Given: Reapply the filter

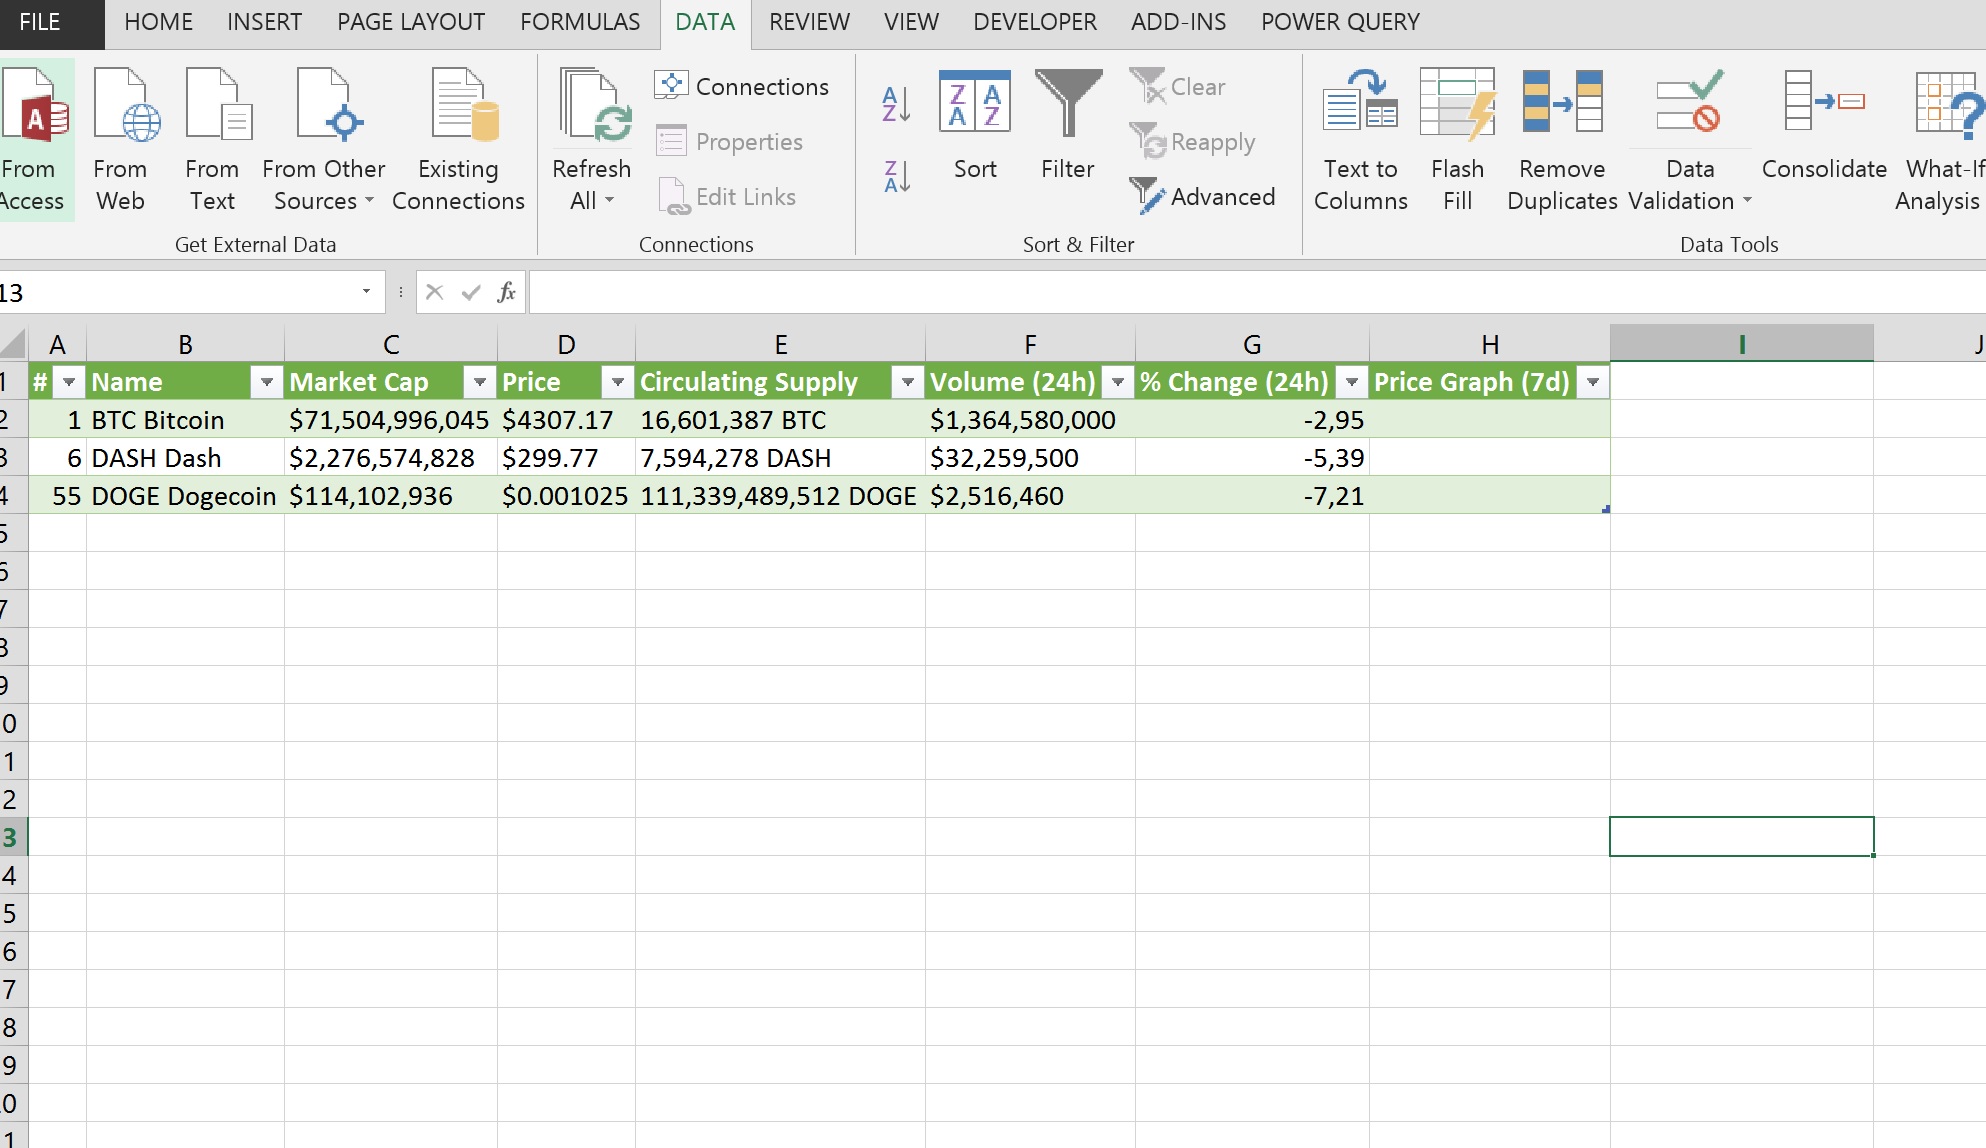Looking at the screenshot, I should click(x=1191, y=142).
